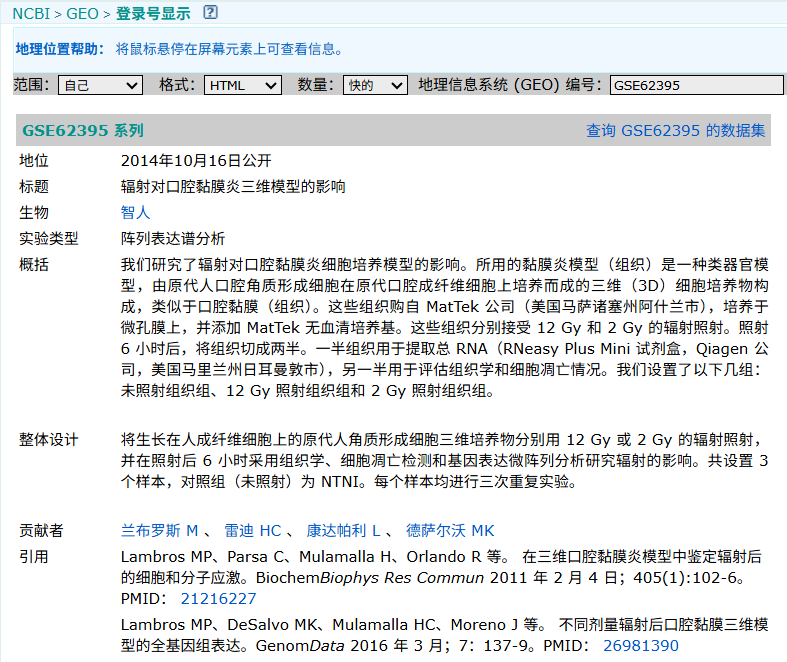Open the 范围 dropdown showing 自己
Image resolution: width=787 pixels, height=662 pixels.
point(100,85)
